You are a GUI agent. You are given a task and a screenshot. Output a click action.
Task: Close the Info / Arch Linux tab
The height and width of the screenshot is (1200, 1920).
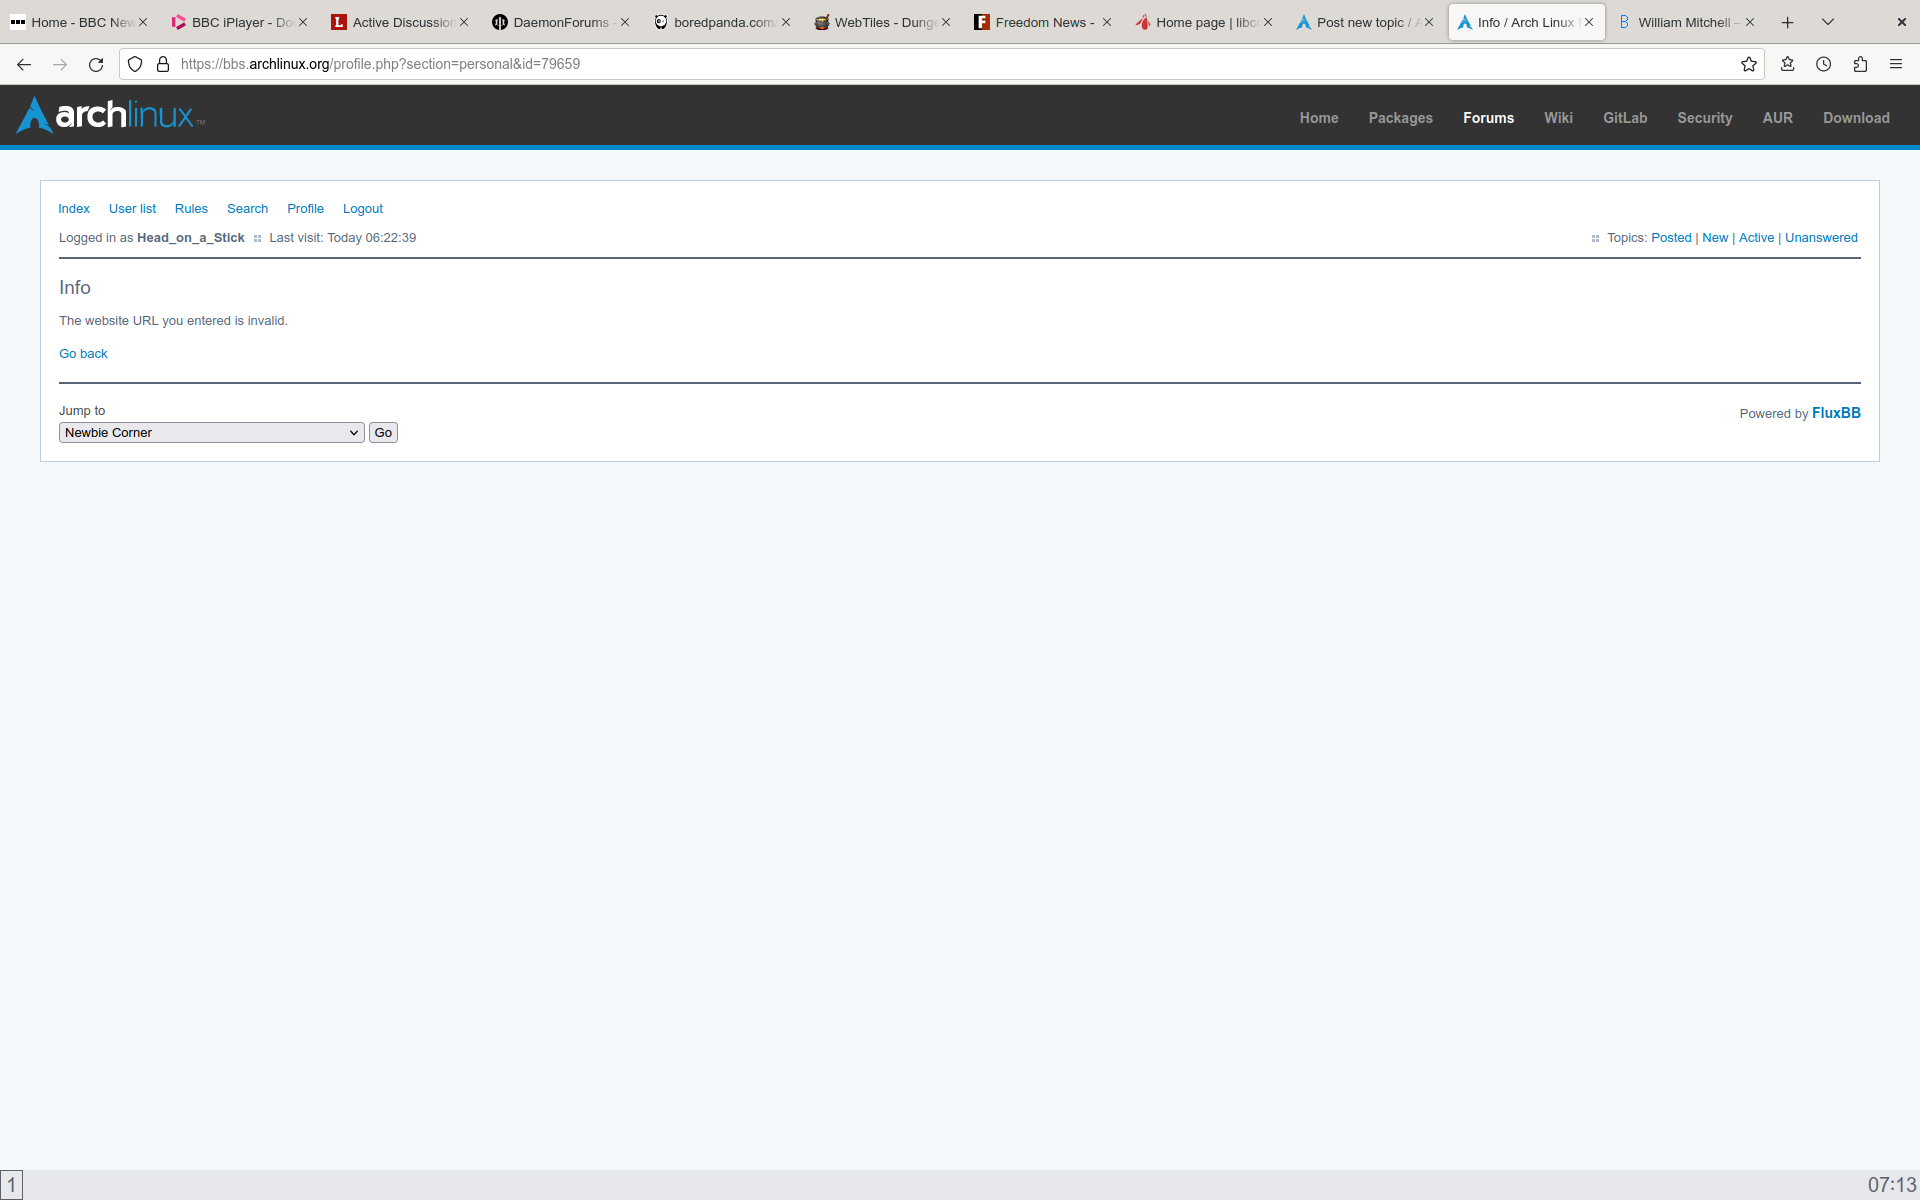click(x=1589, y=22)
